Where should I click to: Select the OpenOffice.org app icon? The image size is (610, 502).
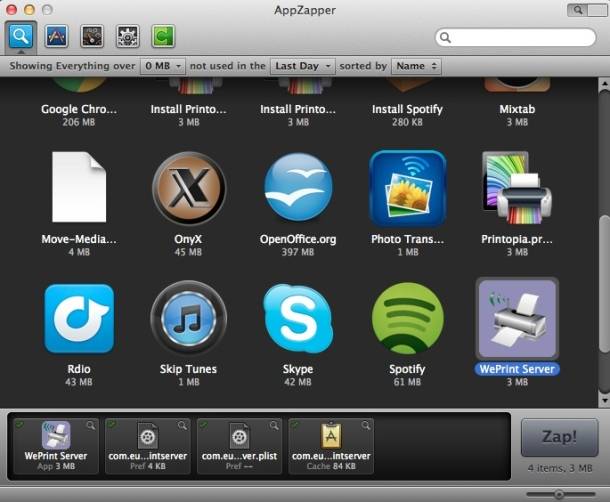click(x=298, y=187)
